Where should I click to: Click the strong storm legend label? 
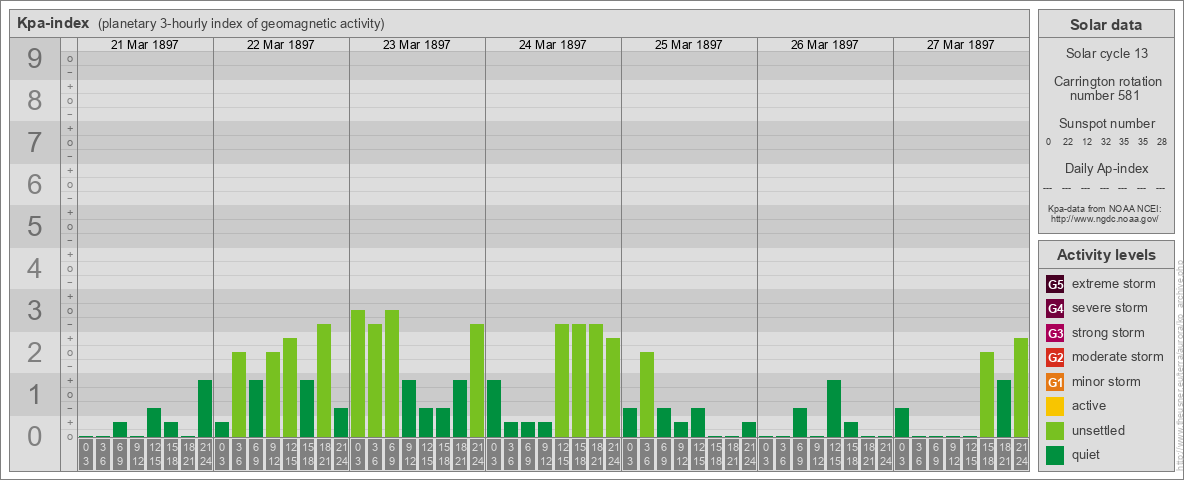point(1108,333)
